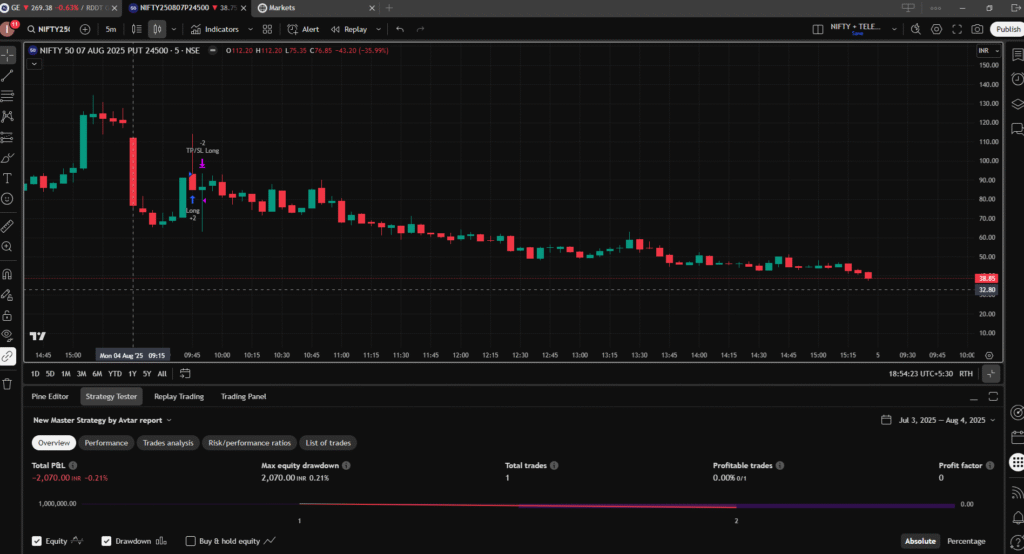Viewport: 1024px width, 554px height.
Task: Select the Text annotation tool
Action: [7, 178]
